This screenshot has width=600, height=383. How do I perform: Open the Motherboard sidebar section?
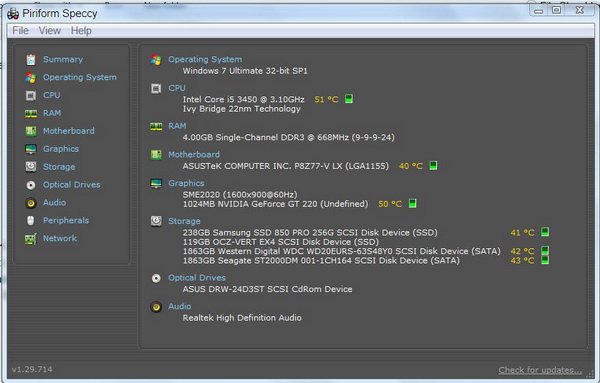pyautogui.click(x=68, y=131)
